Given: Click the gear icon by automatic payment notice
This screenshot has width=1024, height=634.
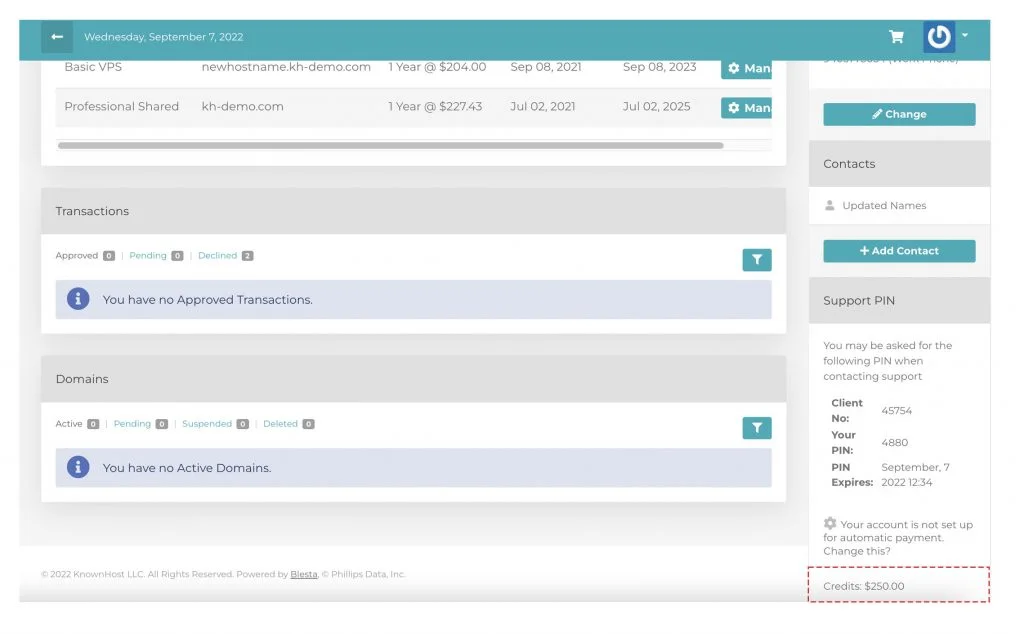Looking at the screenshot, I should coord(830,523).
